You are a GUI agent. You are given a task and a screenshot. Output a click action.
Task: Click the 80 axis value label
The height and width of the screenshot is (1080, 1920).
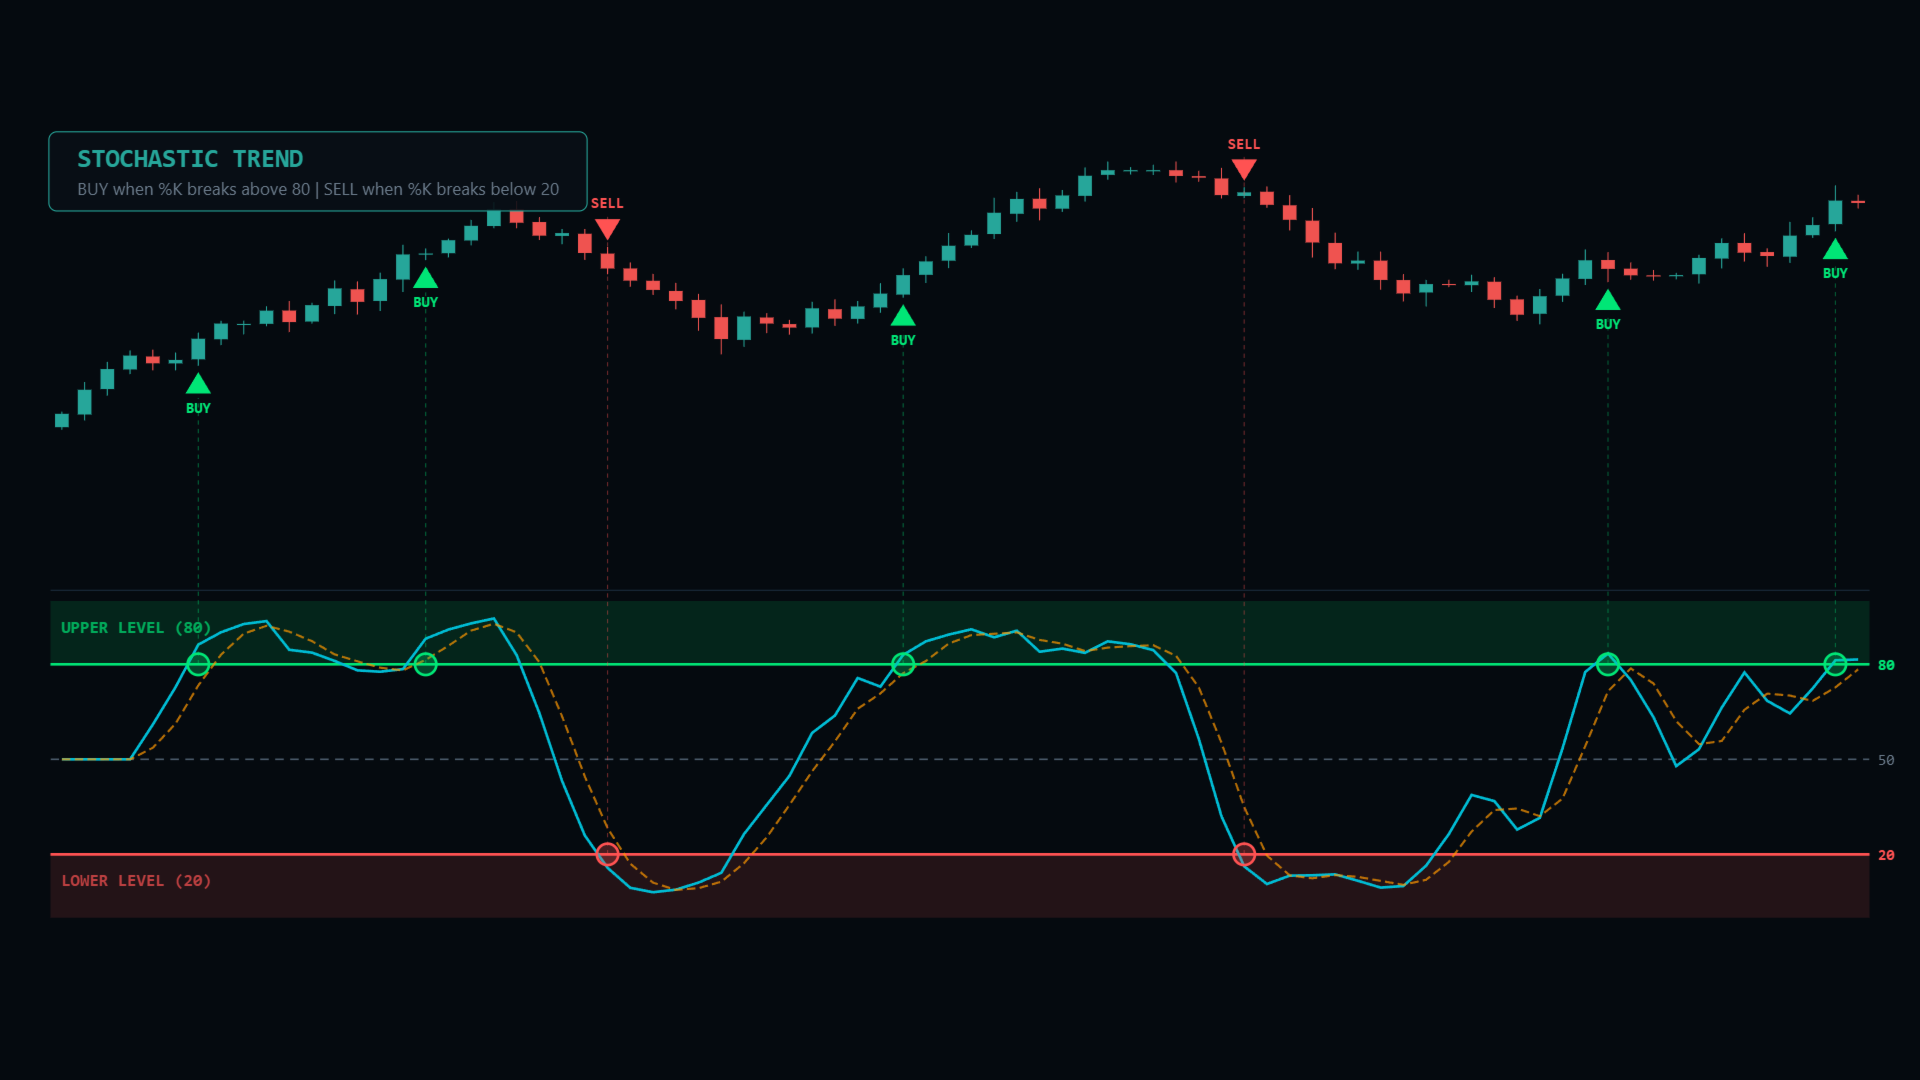(x=1885, y=665)
